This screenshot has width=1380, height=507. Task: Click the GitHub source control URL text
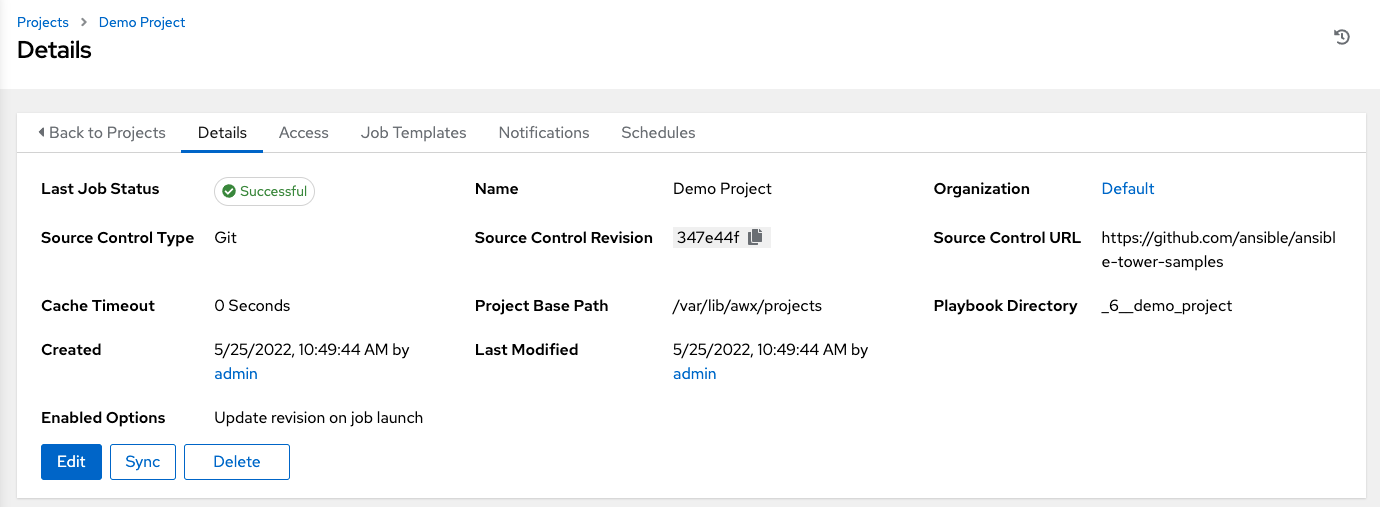tap(1217, 249)
